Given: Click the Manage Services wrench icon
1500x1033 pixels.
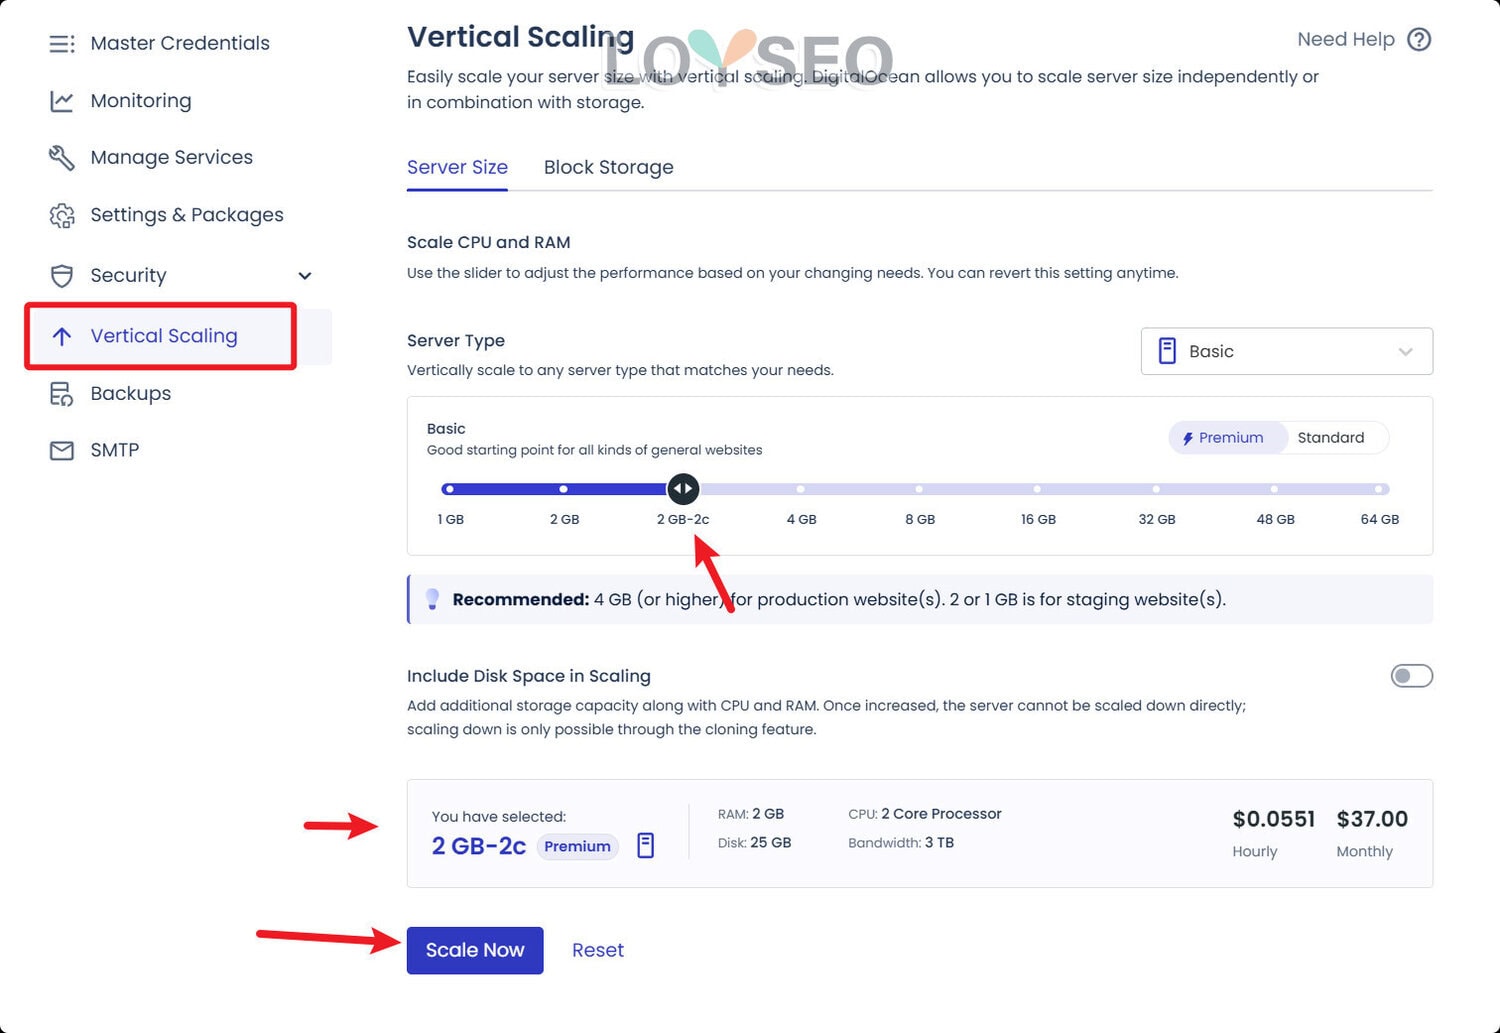Looking at the screenshot, I should (x=62, y=158).
